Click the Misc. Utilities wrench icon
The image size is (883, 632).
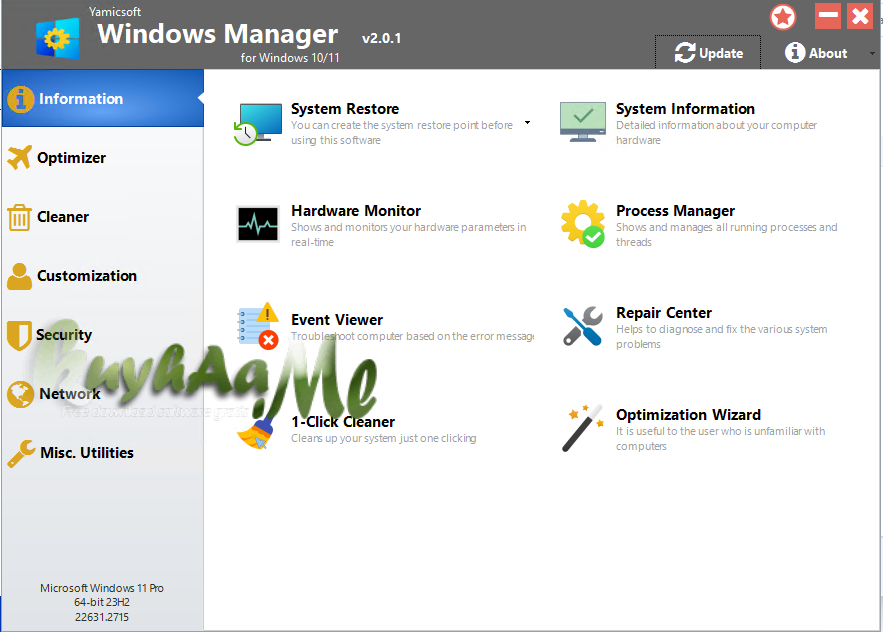[x=21, y=453]
